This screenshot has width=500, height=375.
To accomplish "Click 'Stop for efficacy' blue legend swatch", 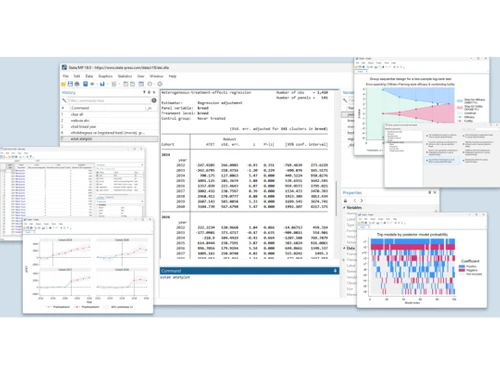I will 460,101.
